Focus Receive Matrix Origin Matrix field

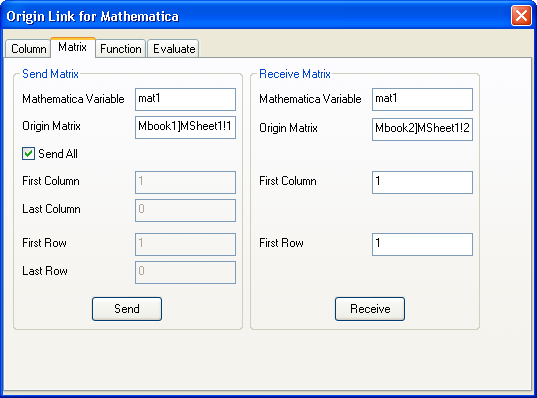coord(422,129)
